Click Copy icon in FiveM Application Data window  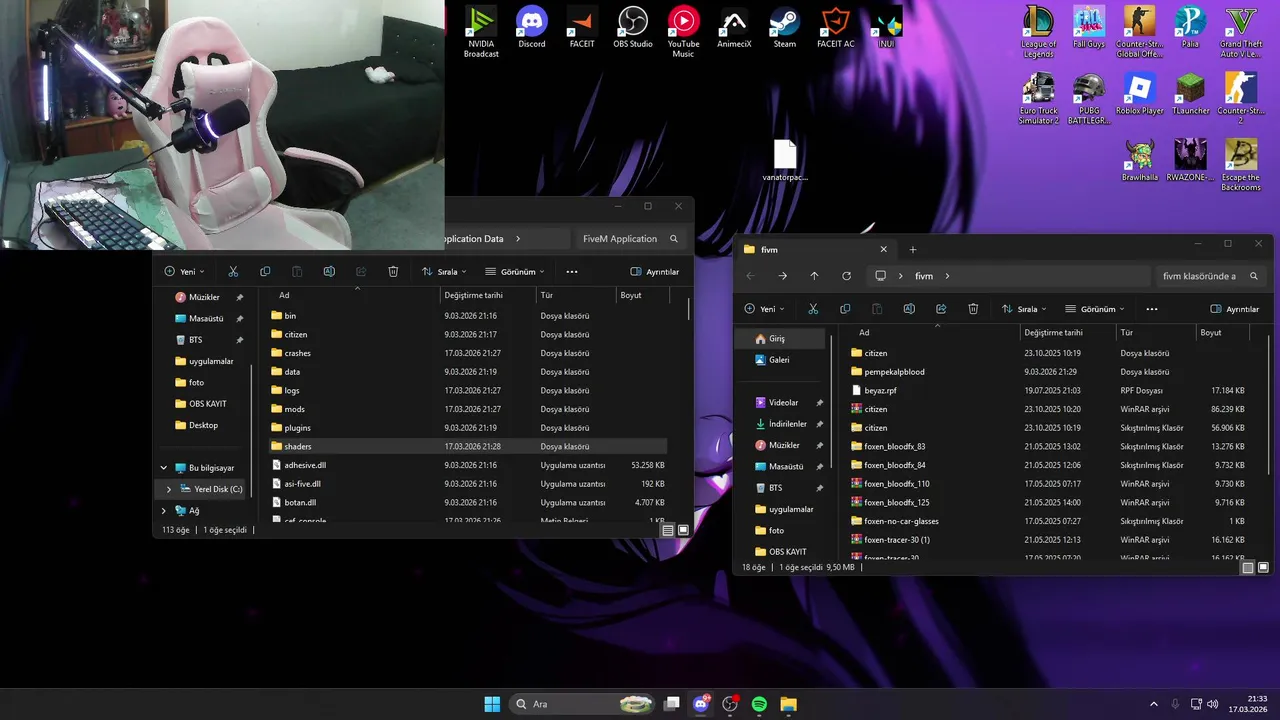coord(265,271)
